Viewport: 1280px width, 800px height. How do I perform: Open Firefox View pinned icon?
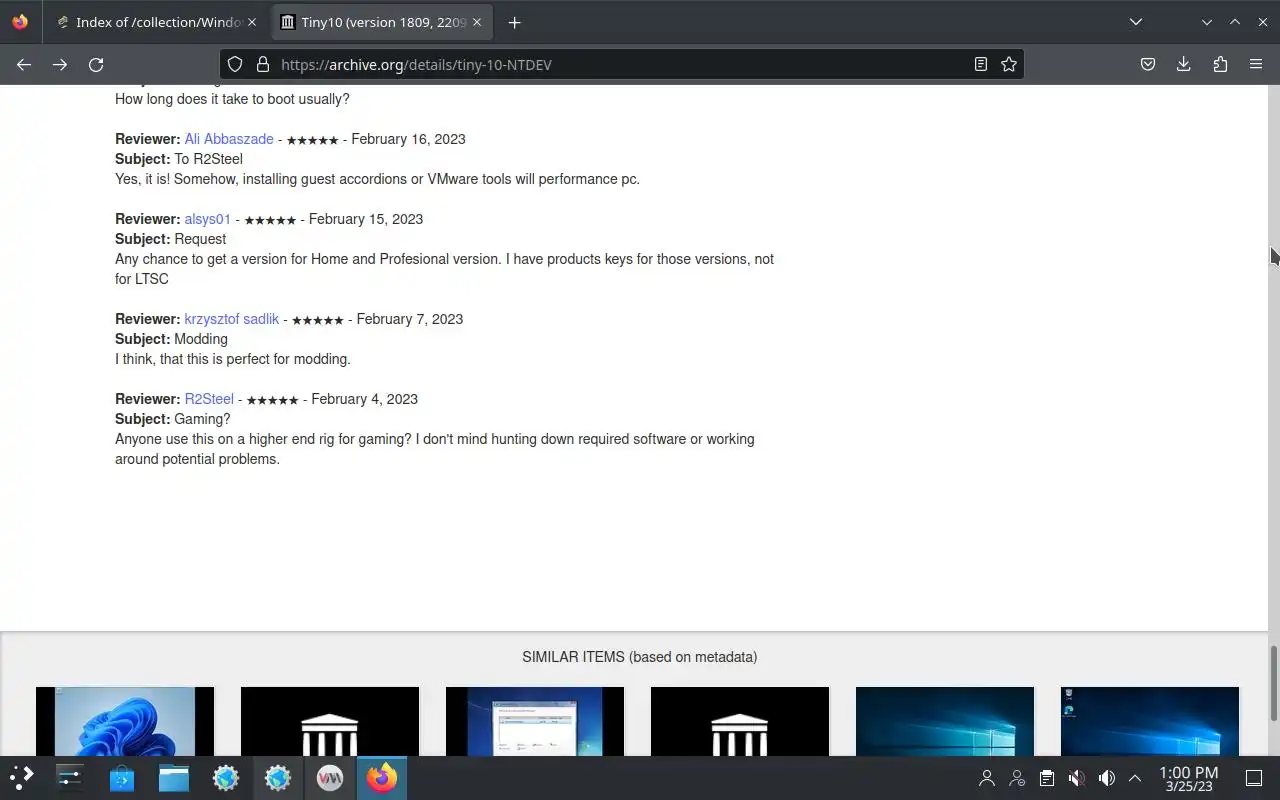[x=20, y=22]
